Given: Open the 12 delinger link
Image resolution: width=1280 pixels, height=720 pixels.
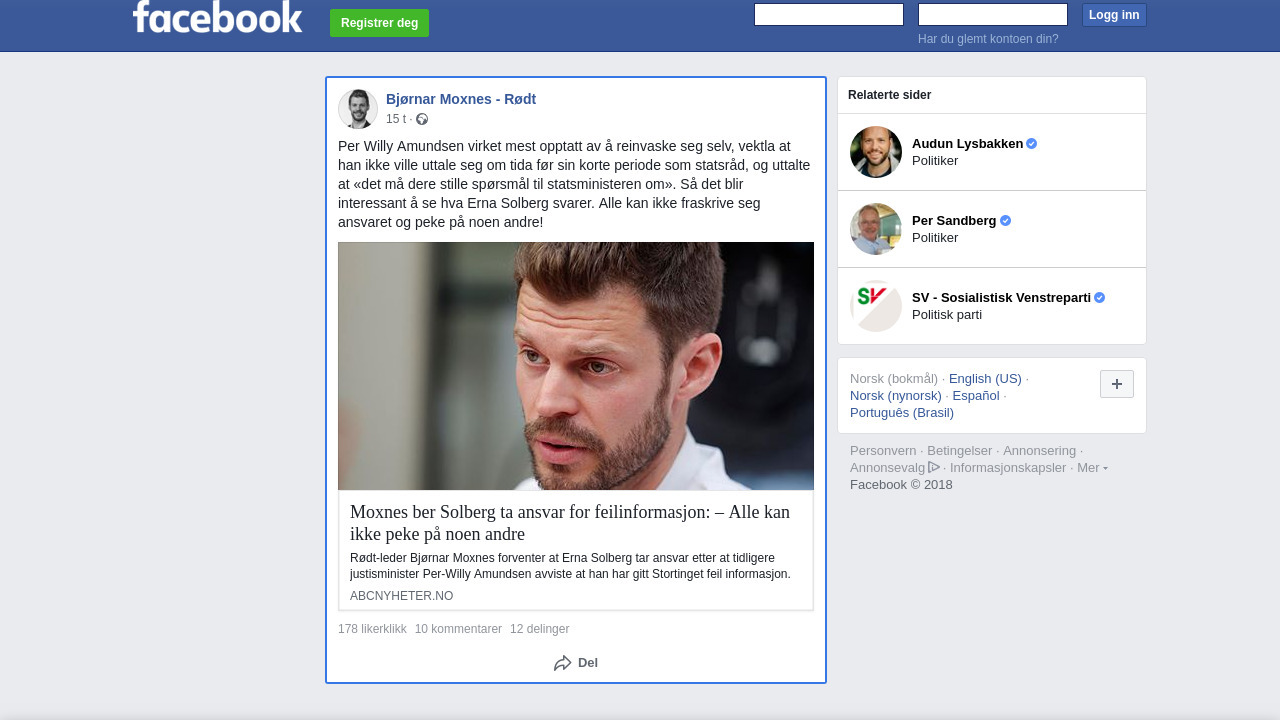Looking at the screenshot, I should coord(539,629).
